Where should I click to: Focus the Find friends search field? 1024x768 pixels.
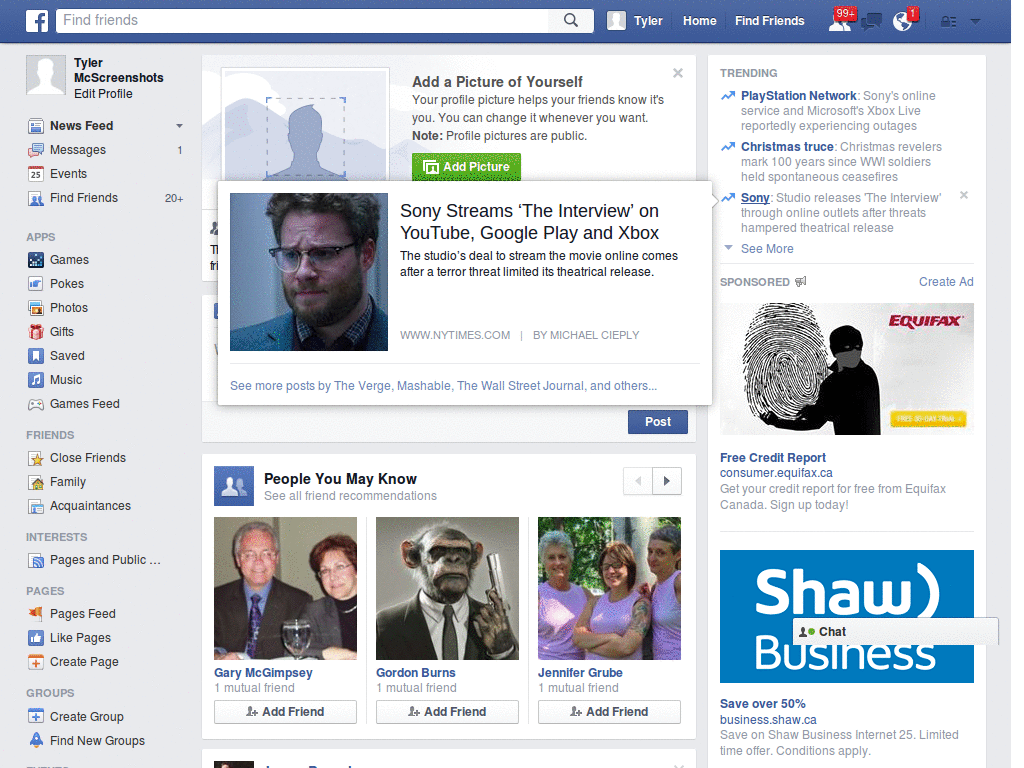pyautogui.click(x=302, y=20)
